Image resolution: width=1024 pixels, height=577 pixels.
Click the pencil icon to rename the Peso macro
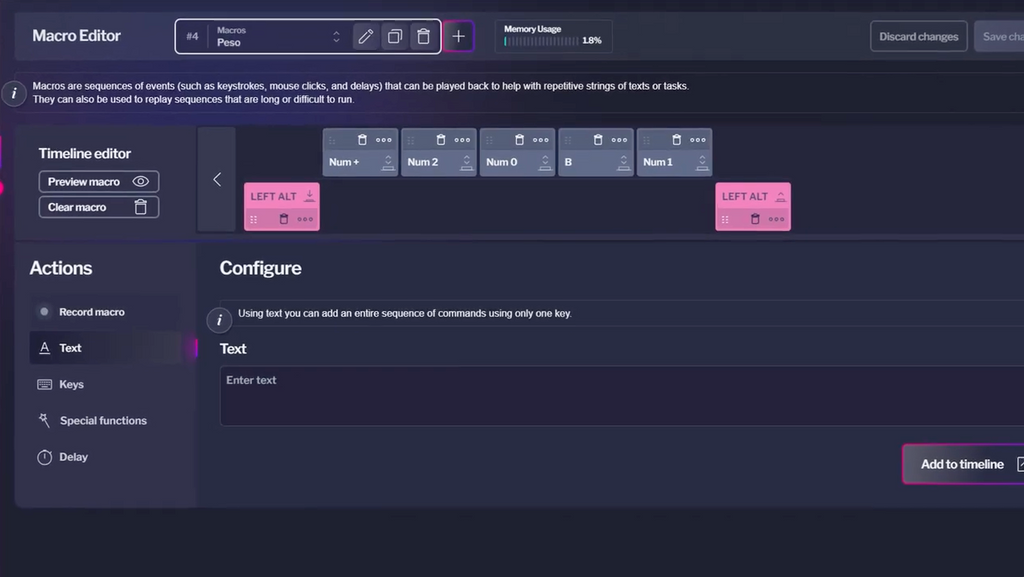coord(366,37)
